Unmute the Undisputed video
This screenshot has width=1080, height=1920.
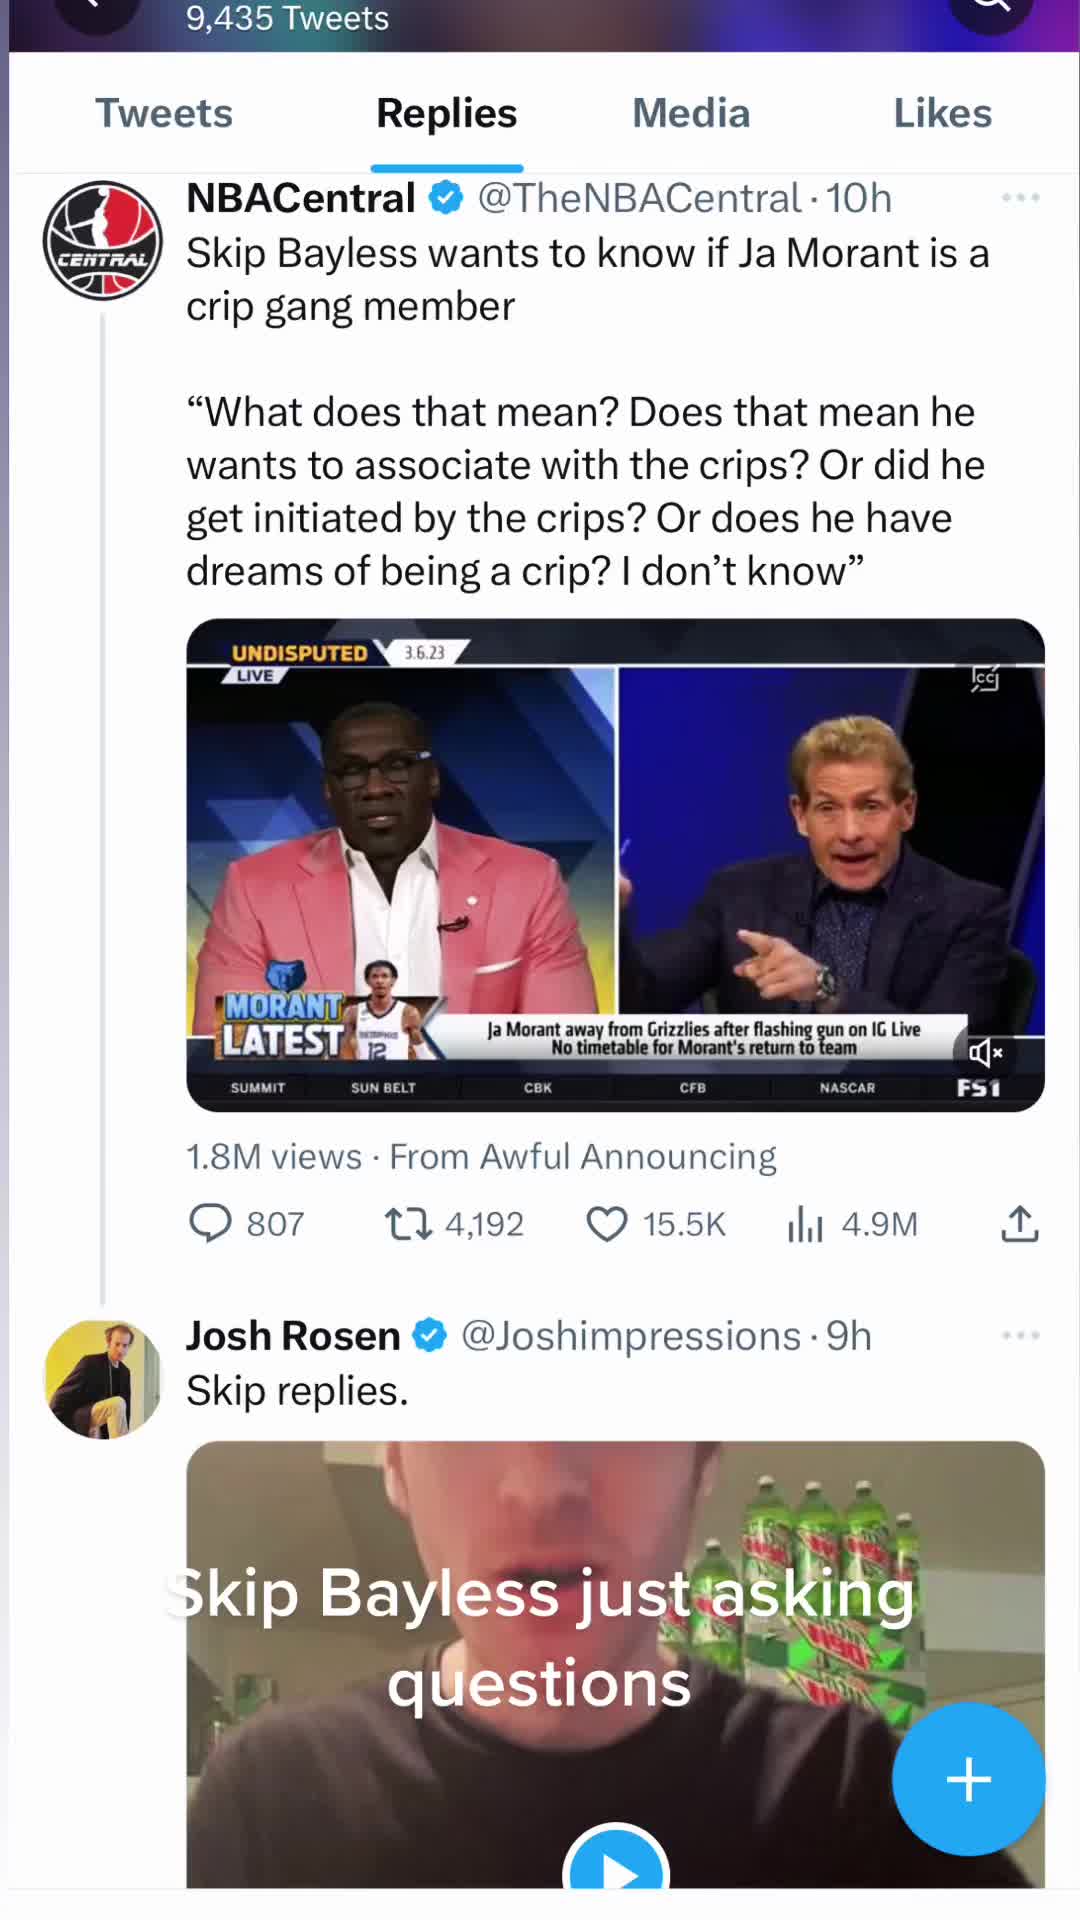tap(985, 1052)
